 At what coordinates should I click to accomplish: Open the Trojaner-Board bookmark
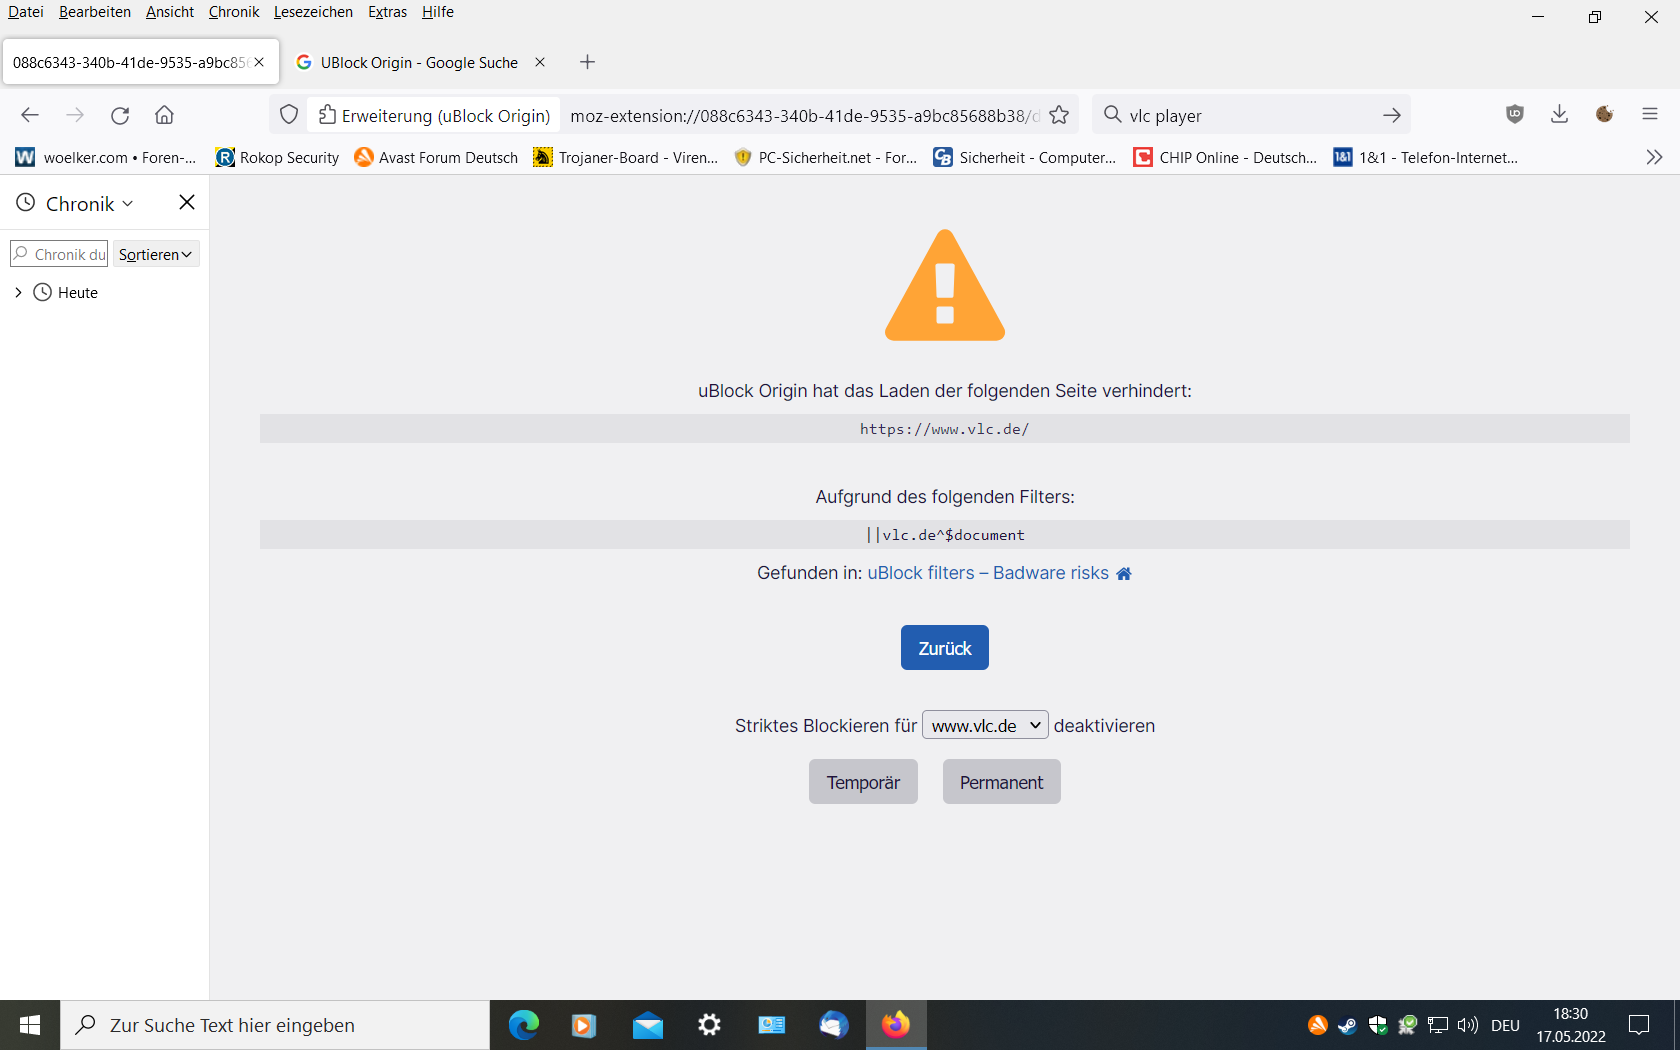[626, 157]
